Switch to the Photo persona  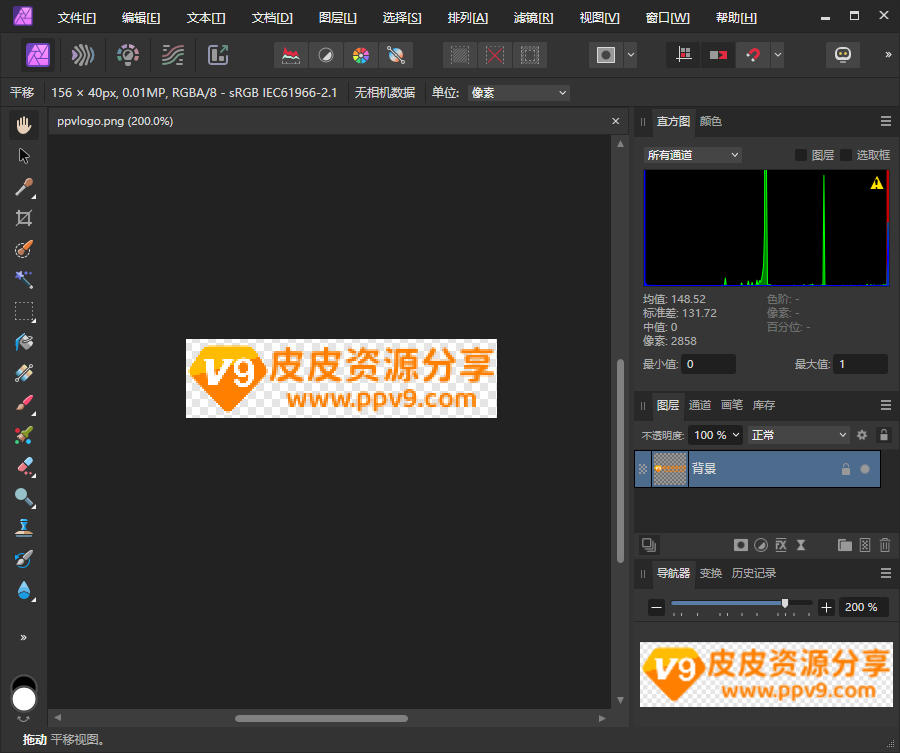(x=38, y=55)
